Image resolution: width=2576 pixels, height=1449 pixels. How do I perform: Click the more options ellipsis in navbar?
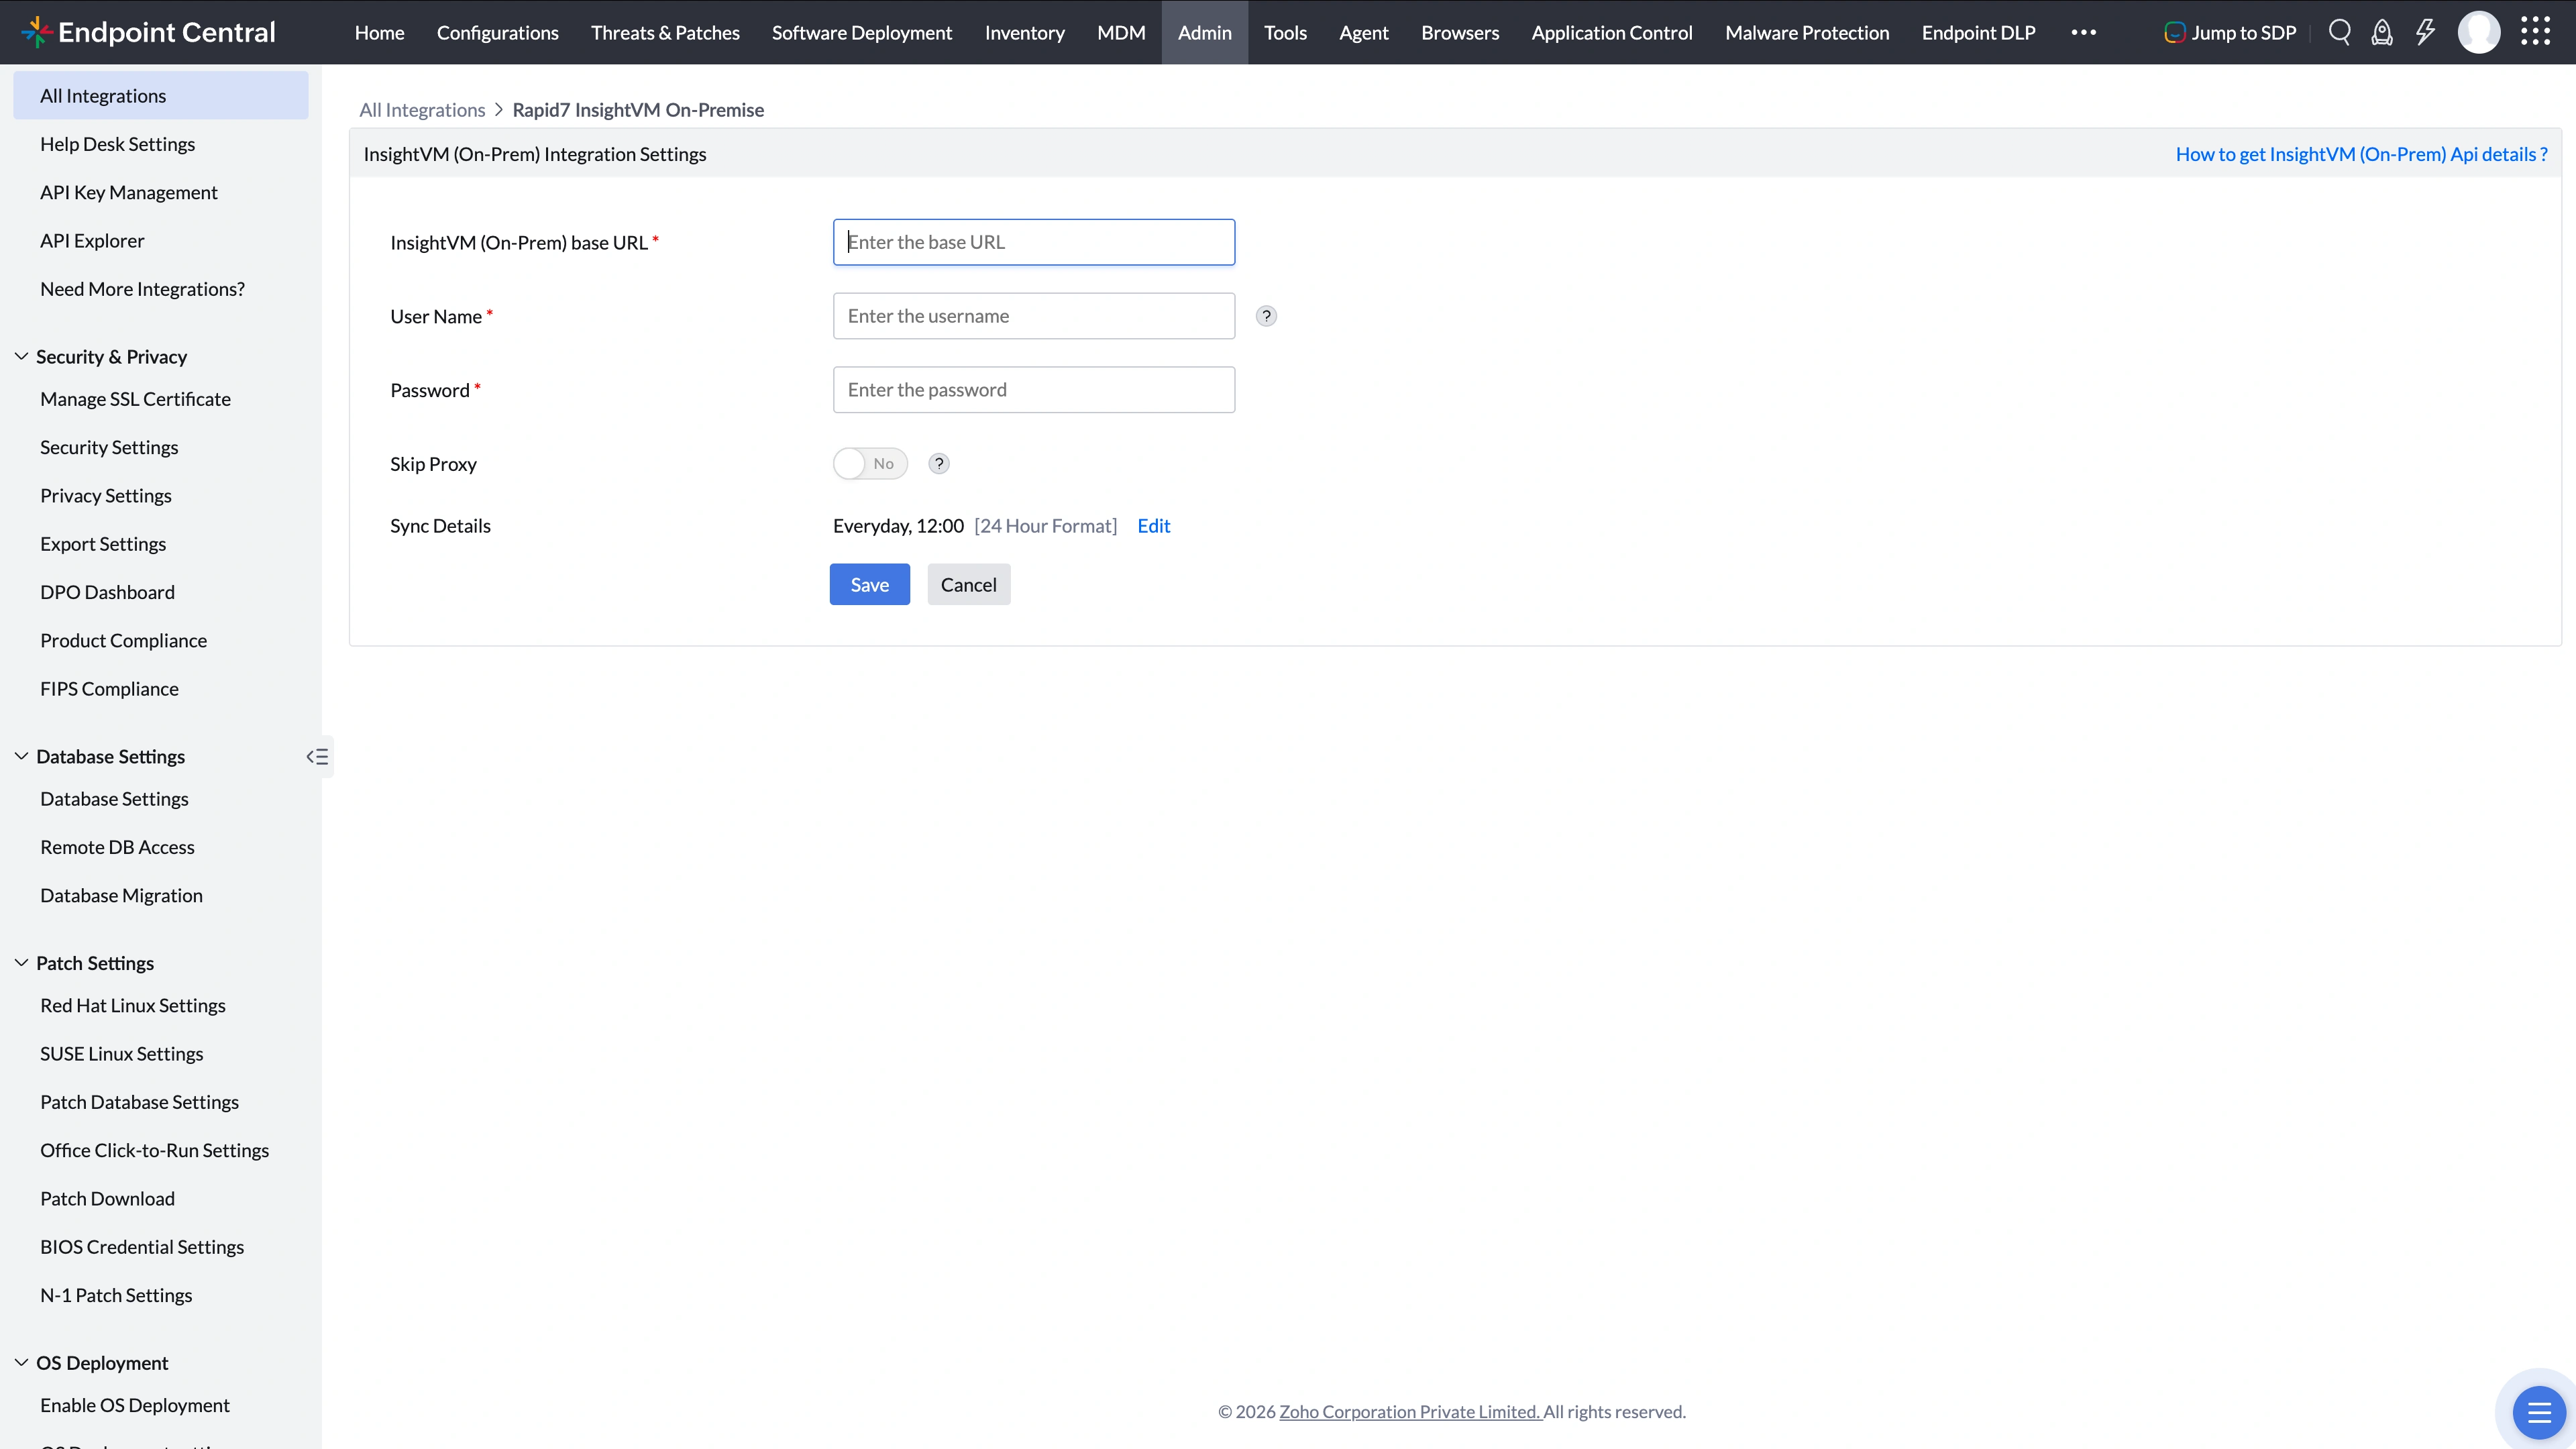click(2084, 32)
